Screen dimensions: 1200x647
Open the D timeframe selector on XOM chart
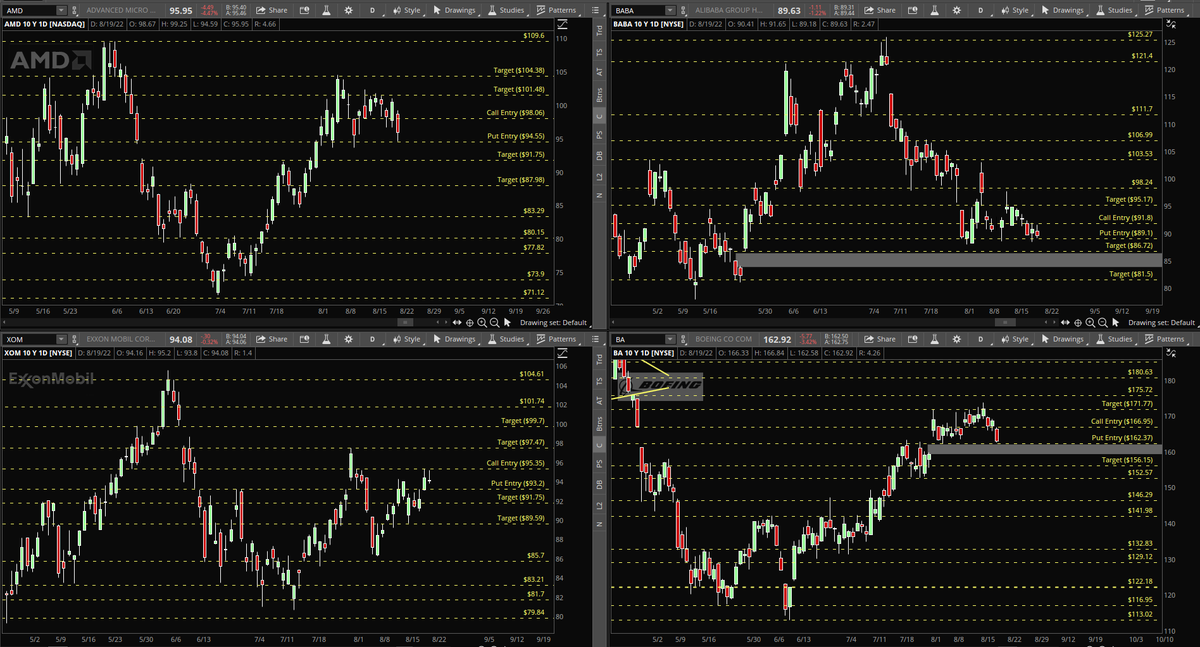coord(372,339)
